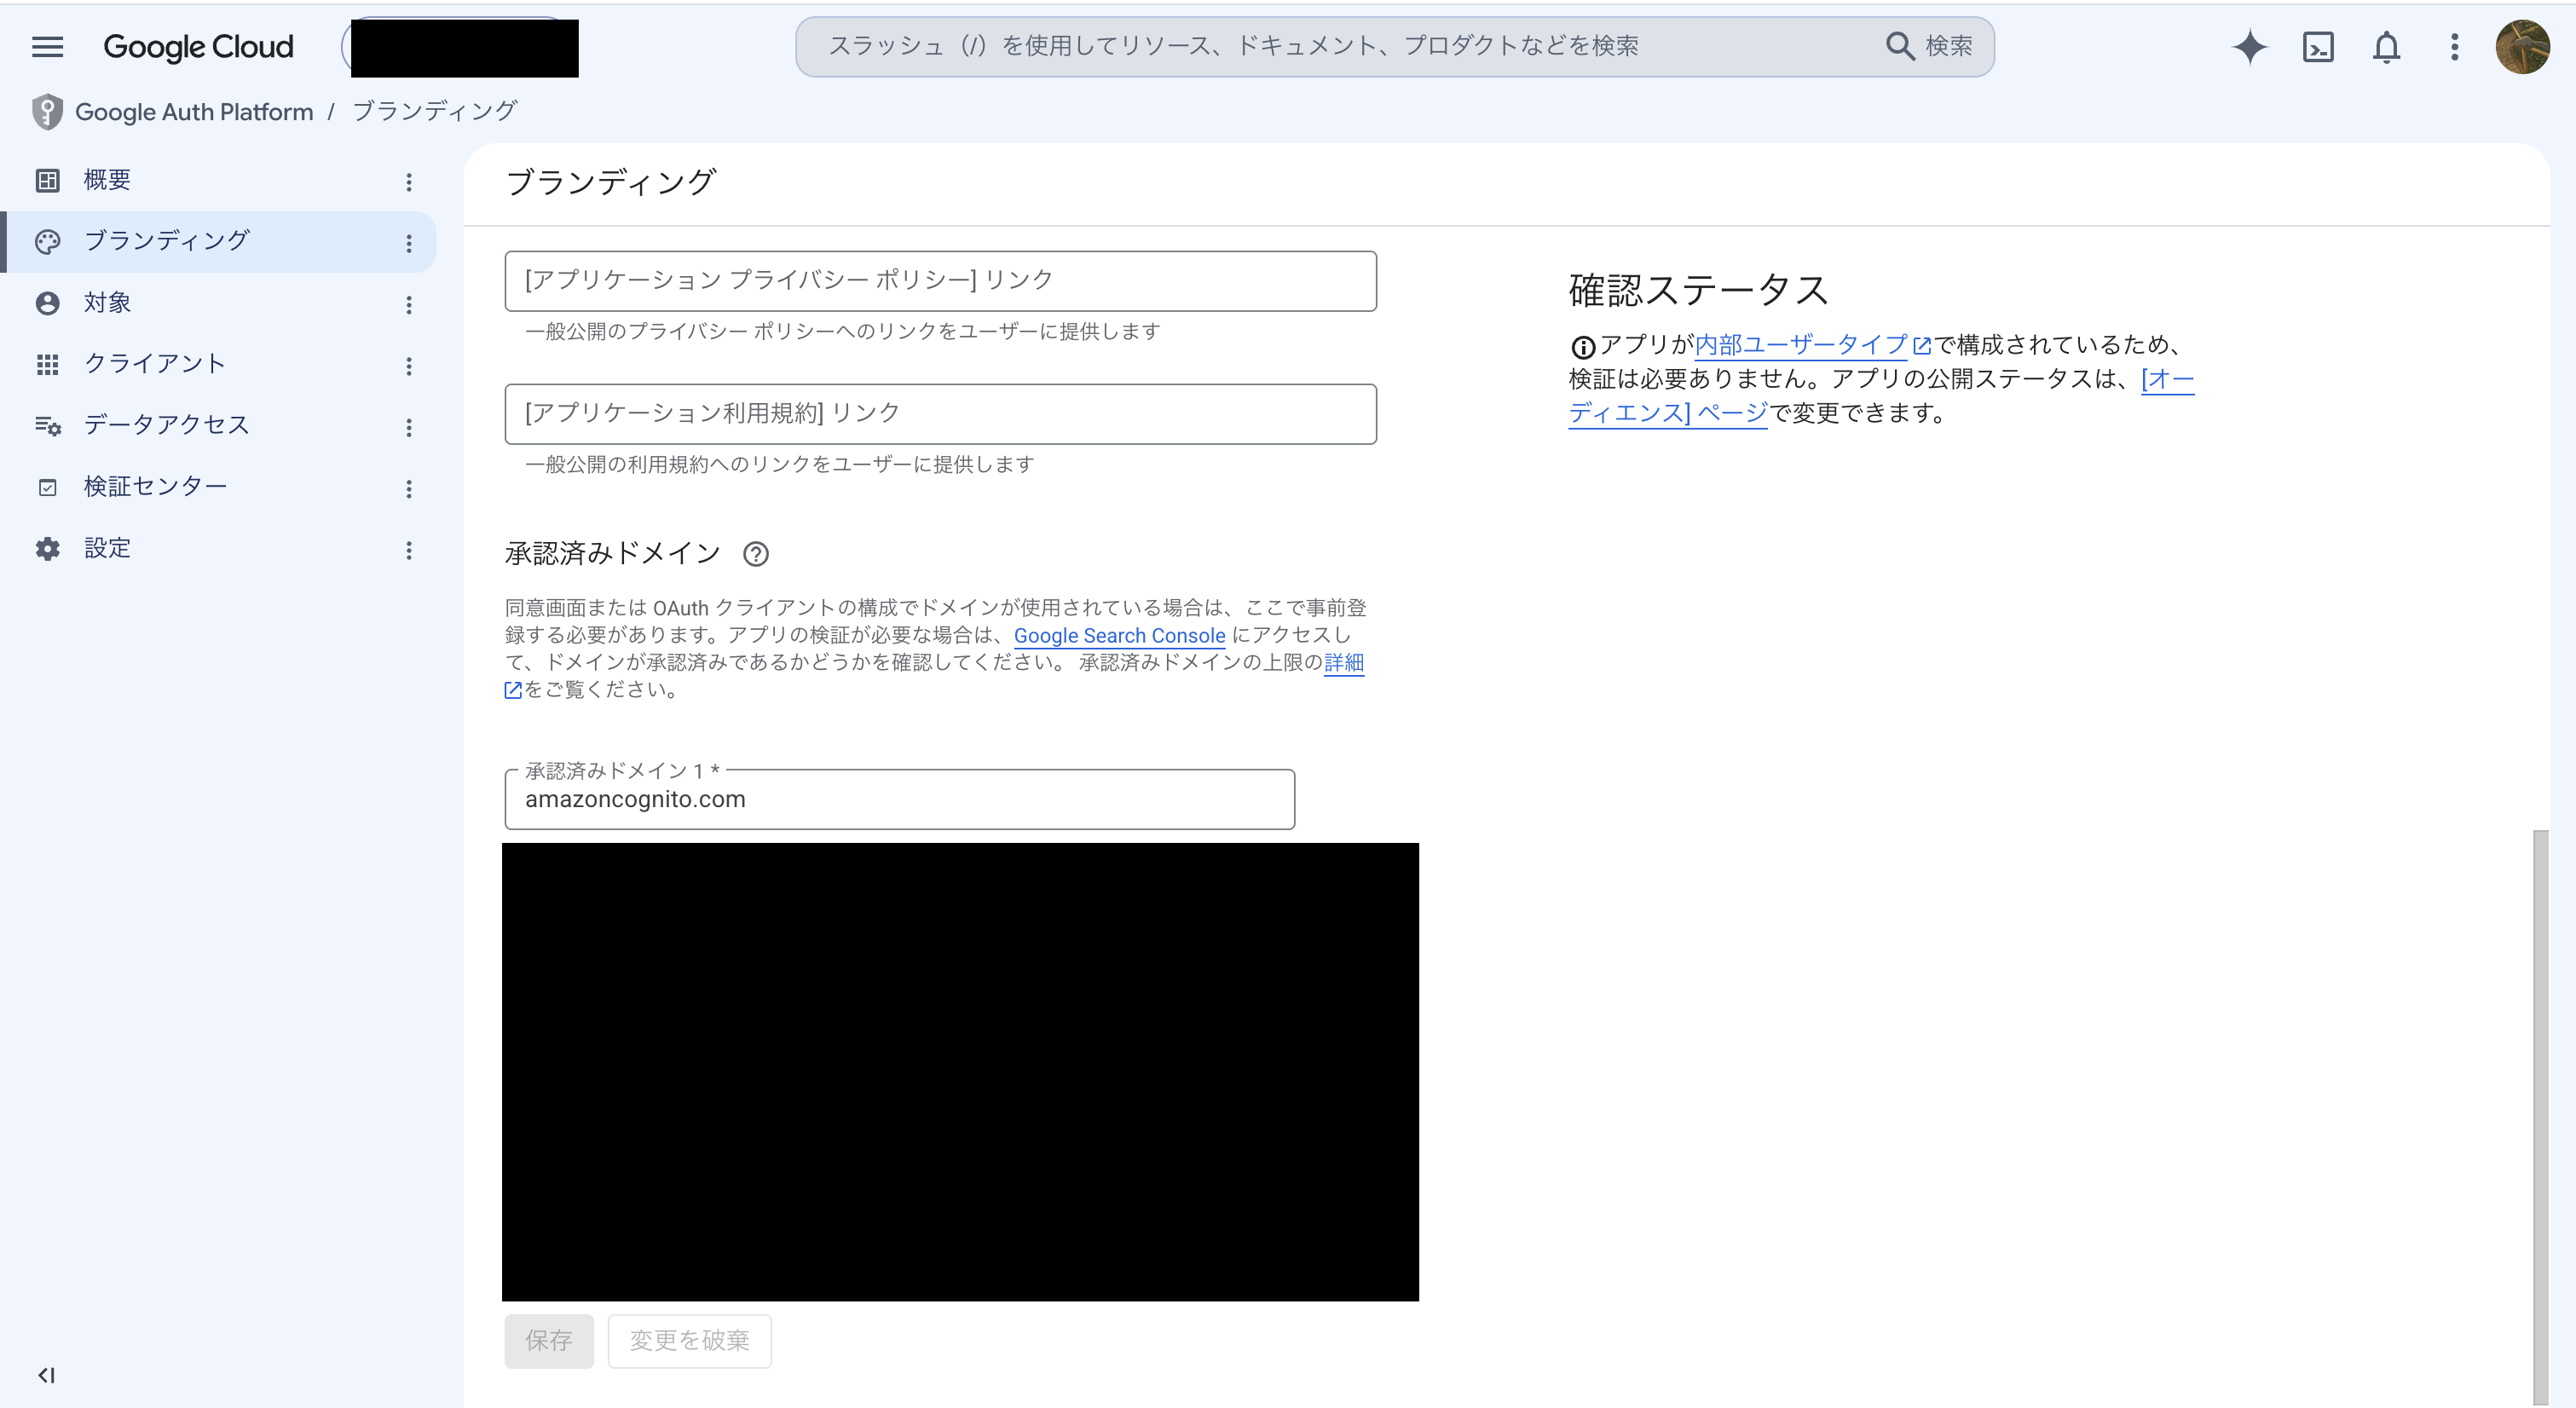
Task: Focus the terms of service link field
Action: pyautogui.click(x=940, y=414)
